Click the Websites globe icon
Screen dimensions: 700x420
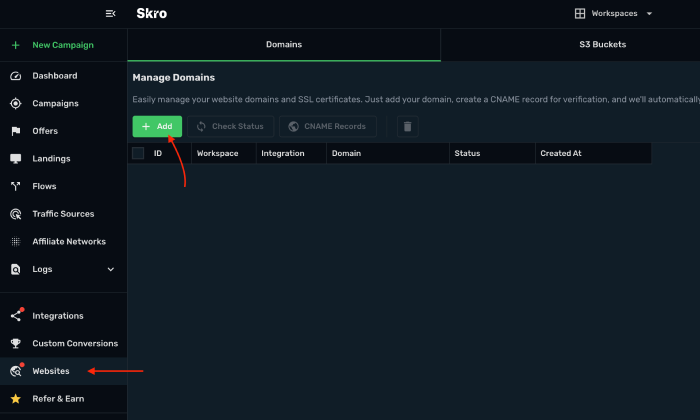[16, 371]
